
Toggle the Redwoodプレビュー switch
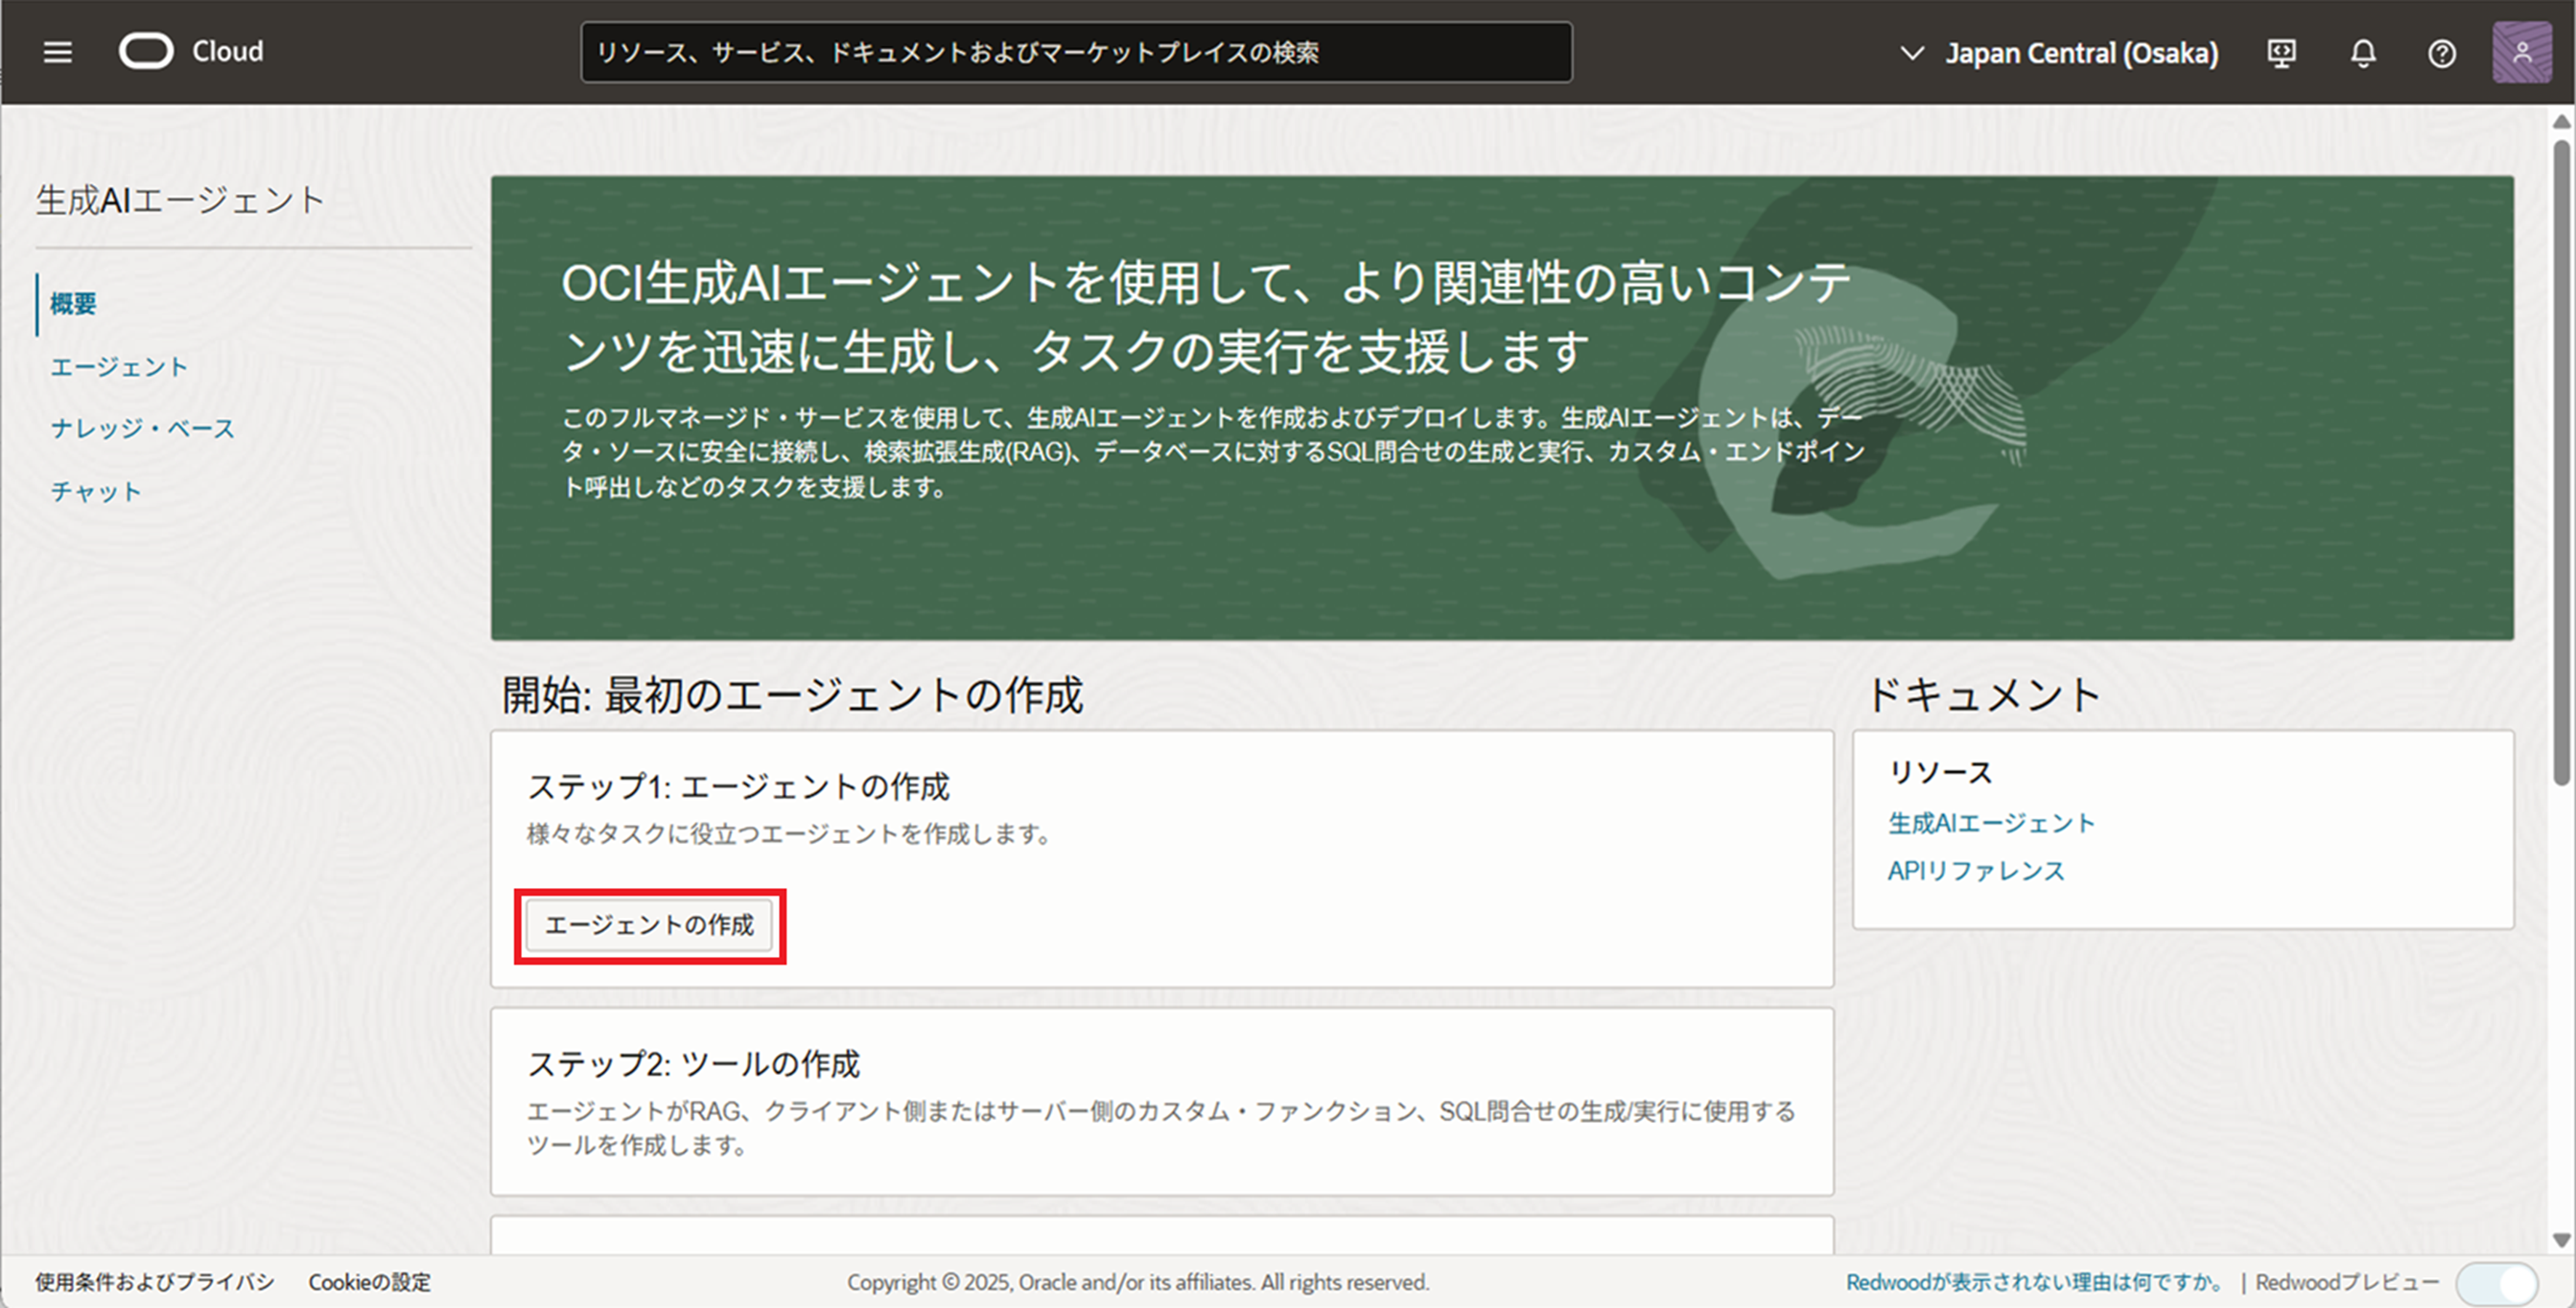tap(2497, 1283)
